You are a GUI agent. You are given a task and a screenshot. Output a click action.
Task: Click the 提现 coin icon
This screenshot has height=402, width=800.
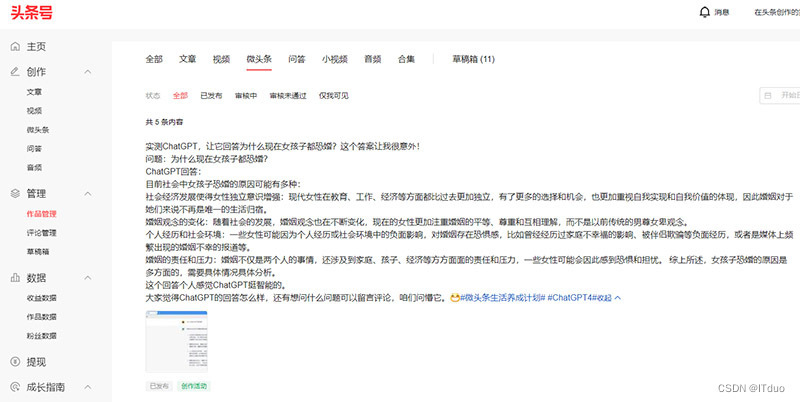coord(15,362)
